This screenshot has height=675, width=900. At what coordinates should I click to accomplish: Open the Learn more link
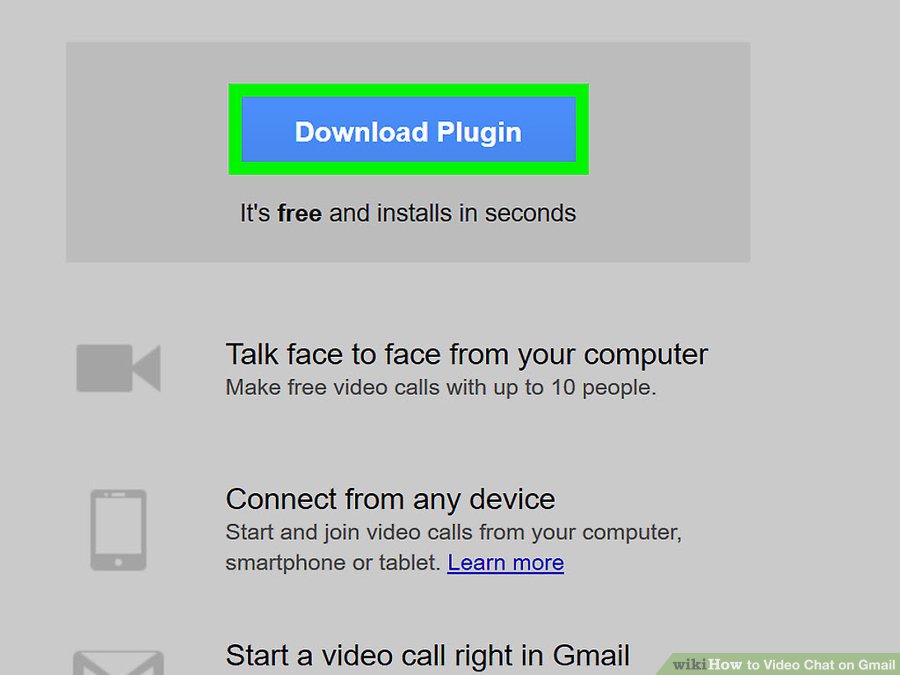coord(506,562)
